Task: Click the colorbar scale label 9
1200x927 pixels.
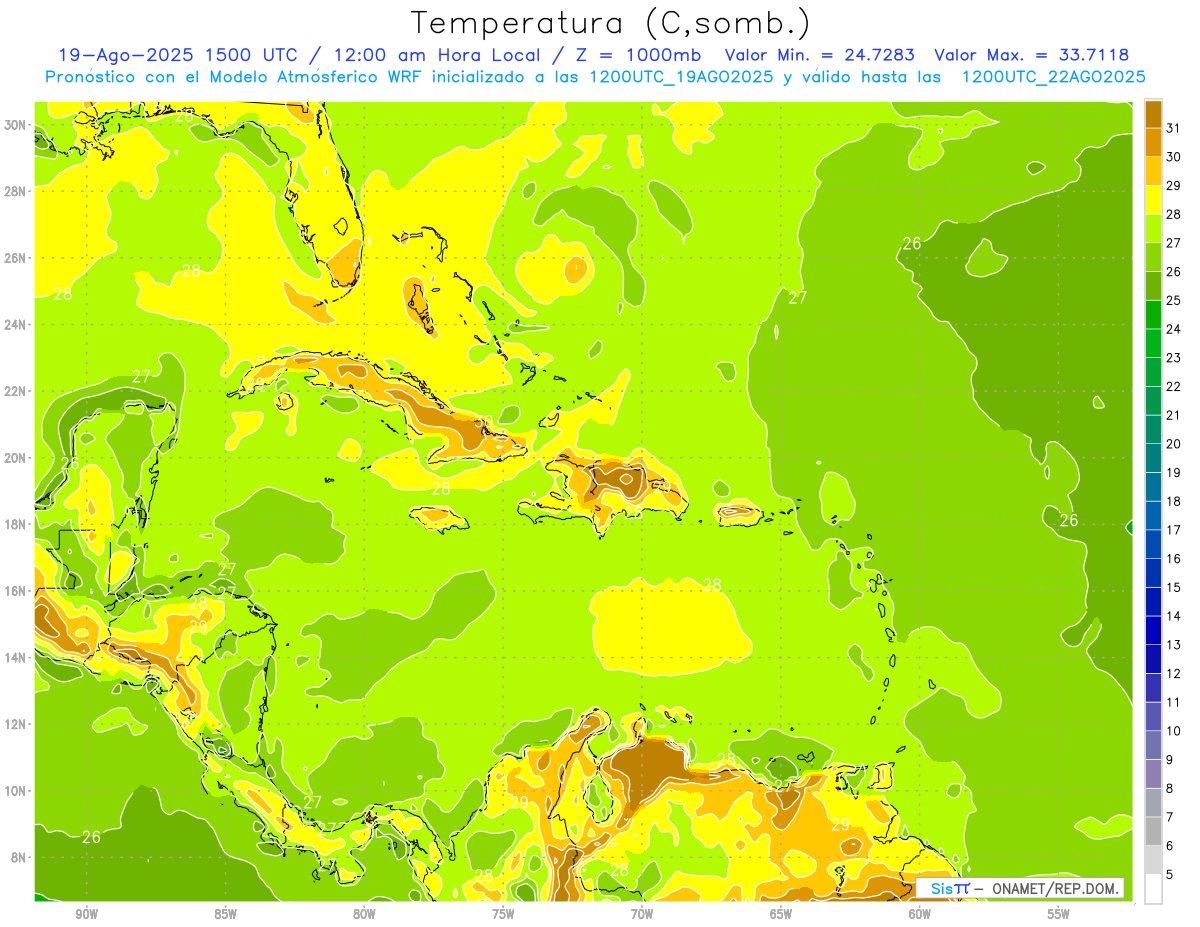Action: click(1170, 760)
